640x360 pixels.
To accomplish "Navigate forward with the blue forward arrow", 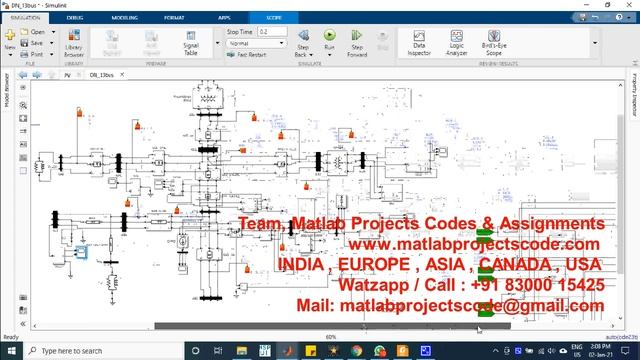I will click(x=37, y=75).
